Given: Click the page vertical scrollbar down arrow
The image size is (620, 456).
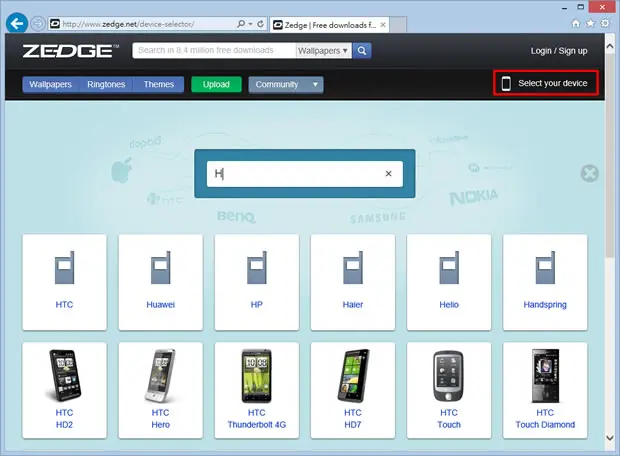Looking at the screenshot, I should click(x=610, y=438).
